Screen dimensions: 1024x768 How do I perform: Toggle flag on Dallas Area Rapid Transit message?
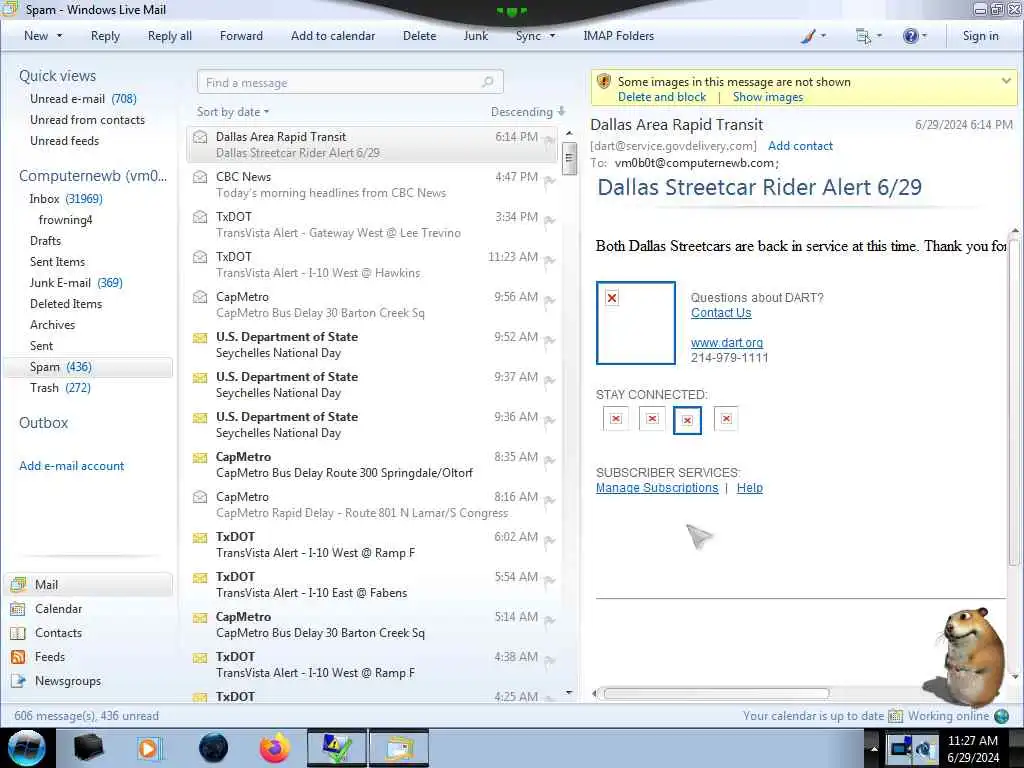(x=549, y=141)
